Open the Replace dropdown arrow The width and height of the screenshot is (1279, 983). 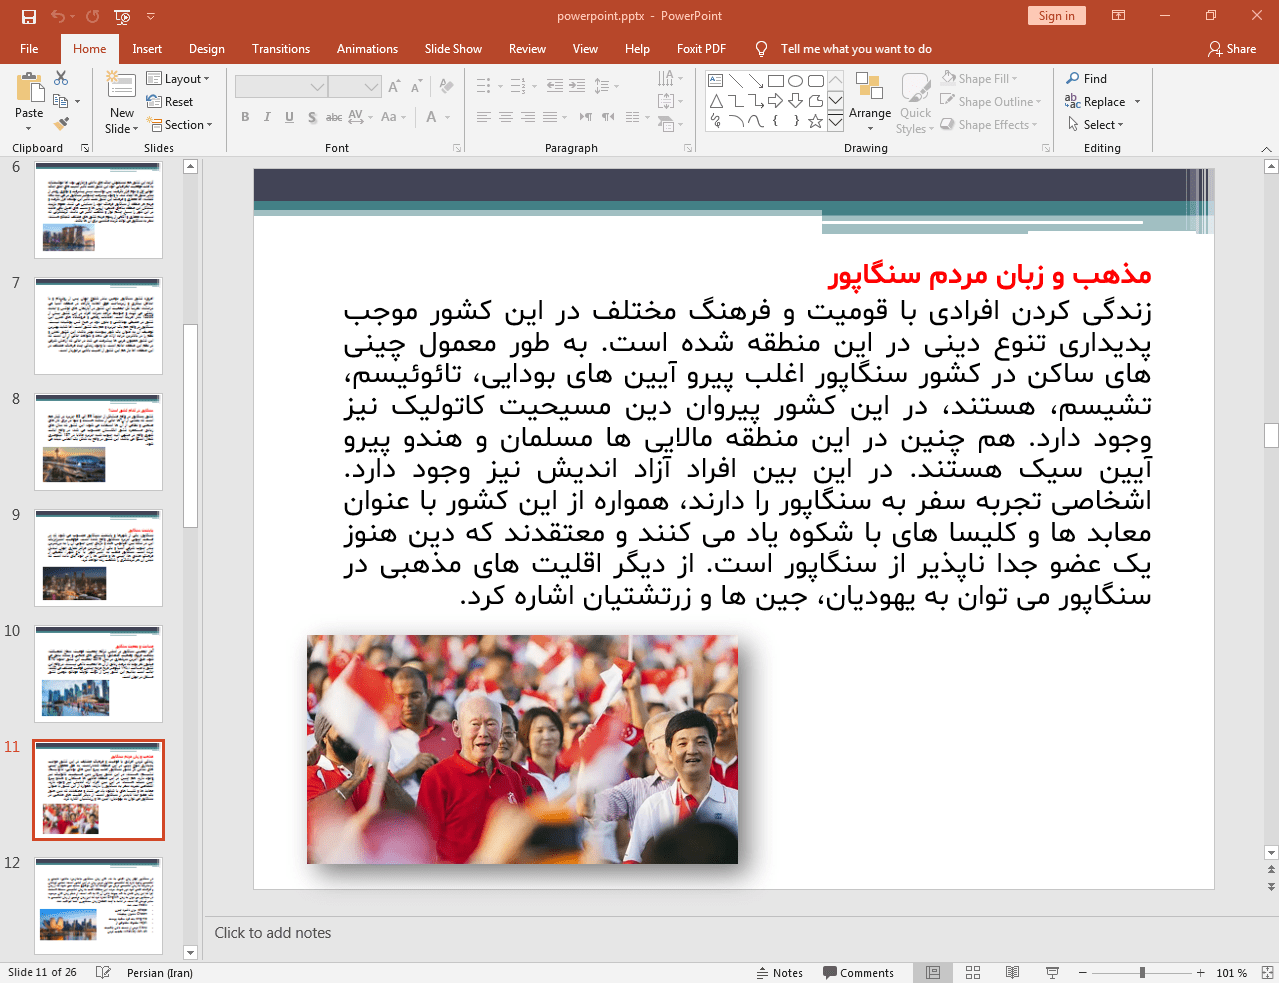coord(1137,102)
